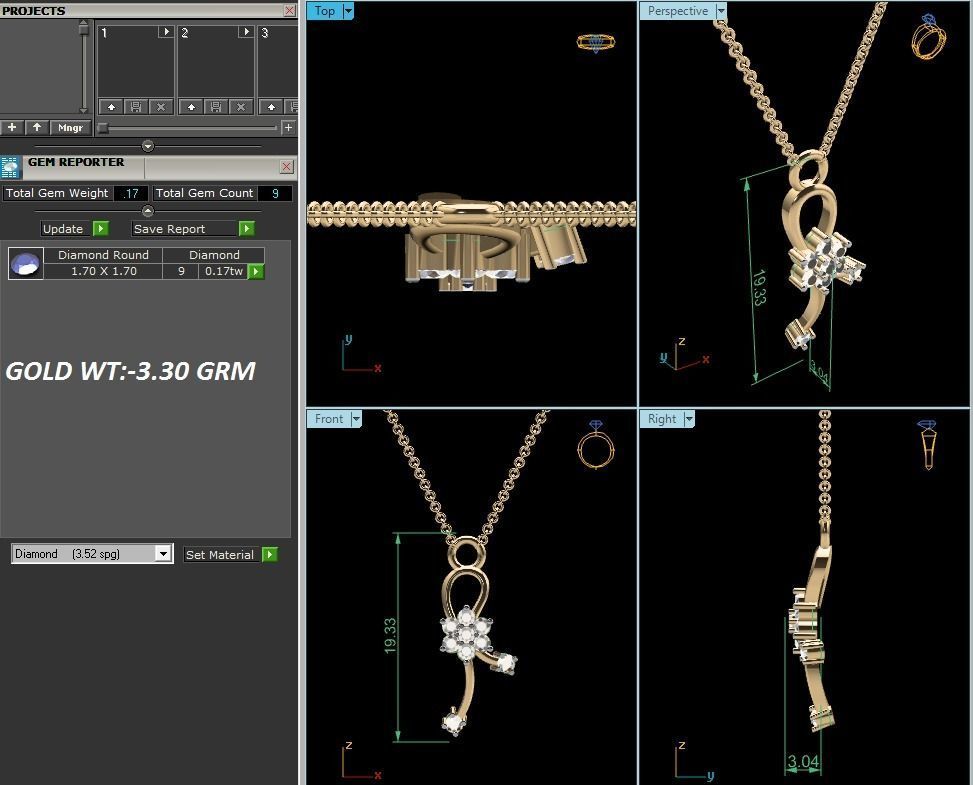
Task: Close the Gem Reporter panel
Action: [x=286, y=166]
